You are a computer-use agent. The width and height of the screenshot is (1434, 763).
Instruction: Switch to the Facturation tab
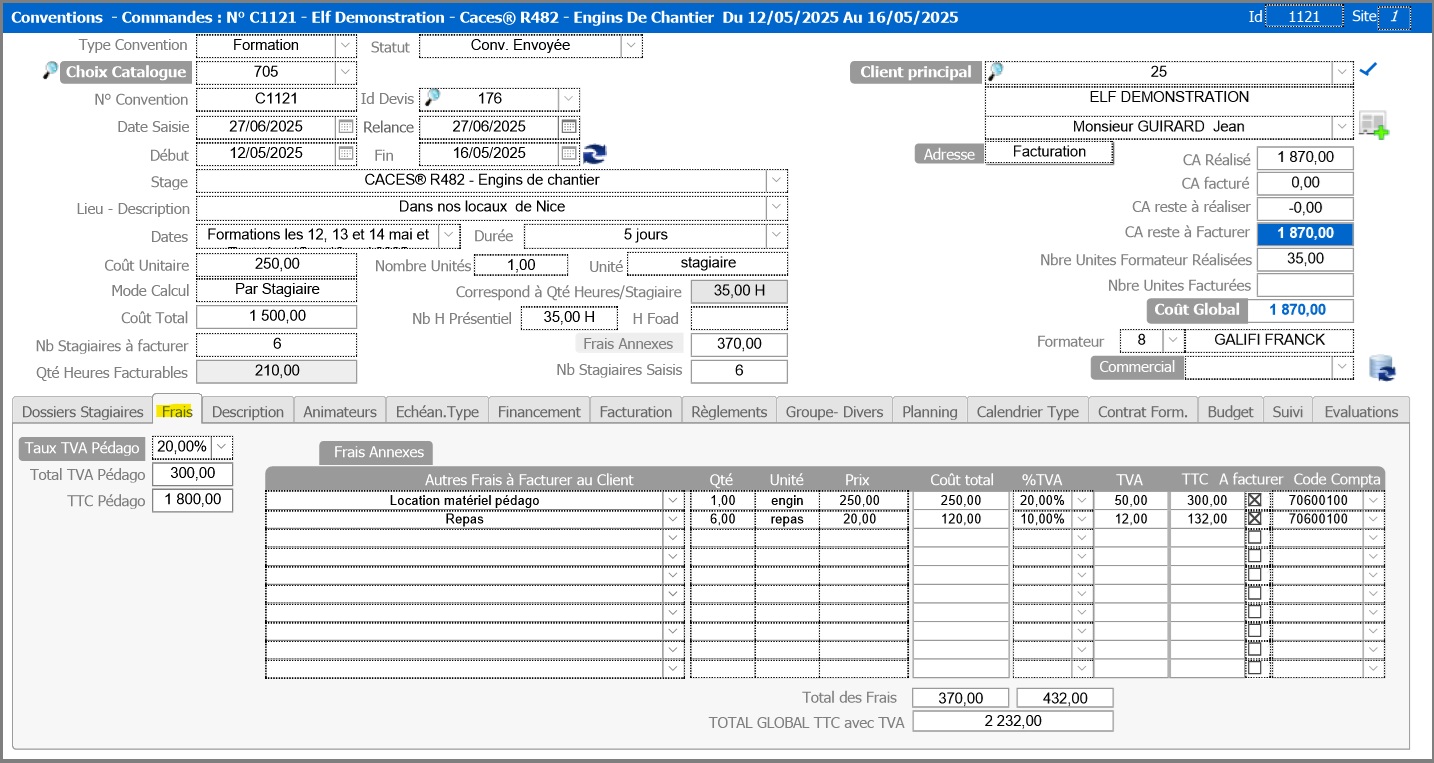click(636, 411)
